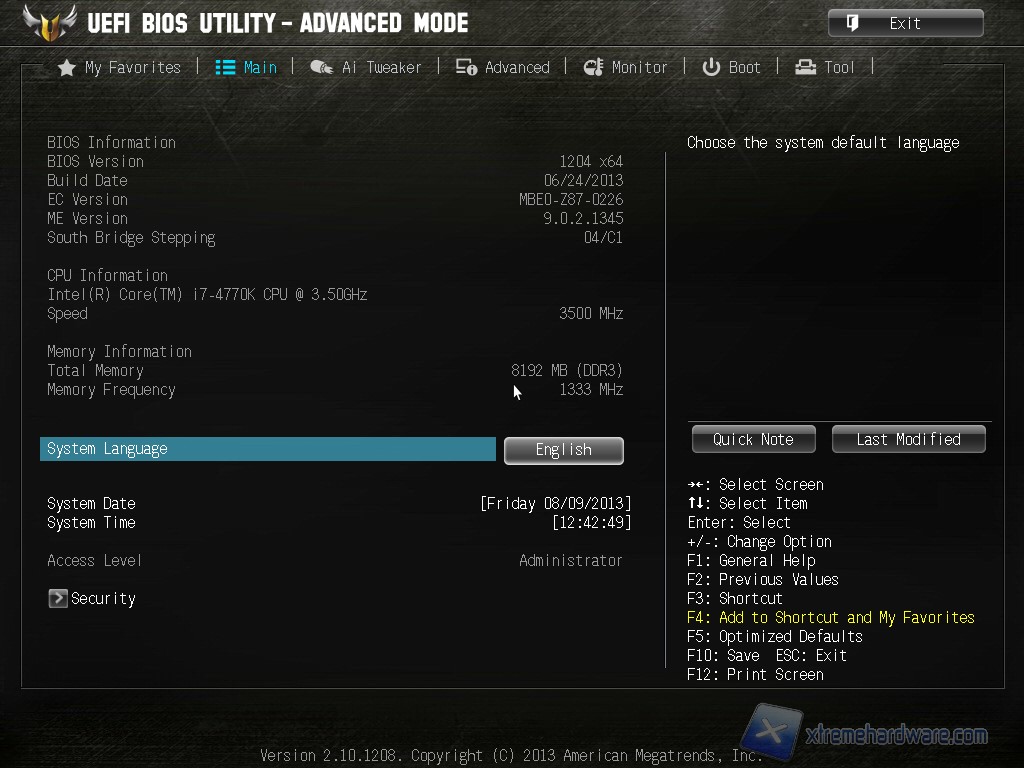Screen dimensions: 1024x768
Task: Click the Quick Note button
Action: coord(754,439)
